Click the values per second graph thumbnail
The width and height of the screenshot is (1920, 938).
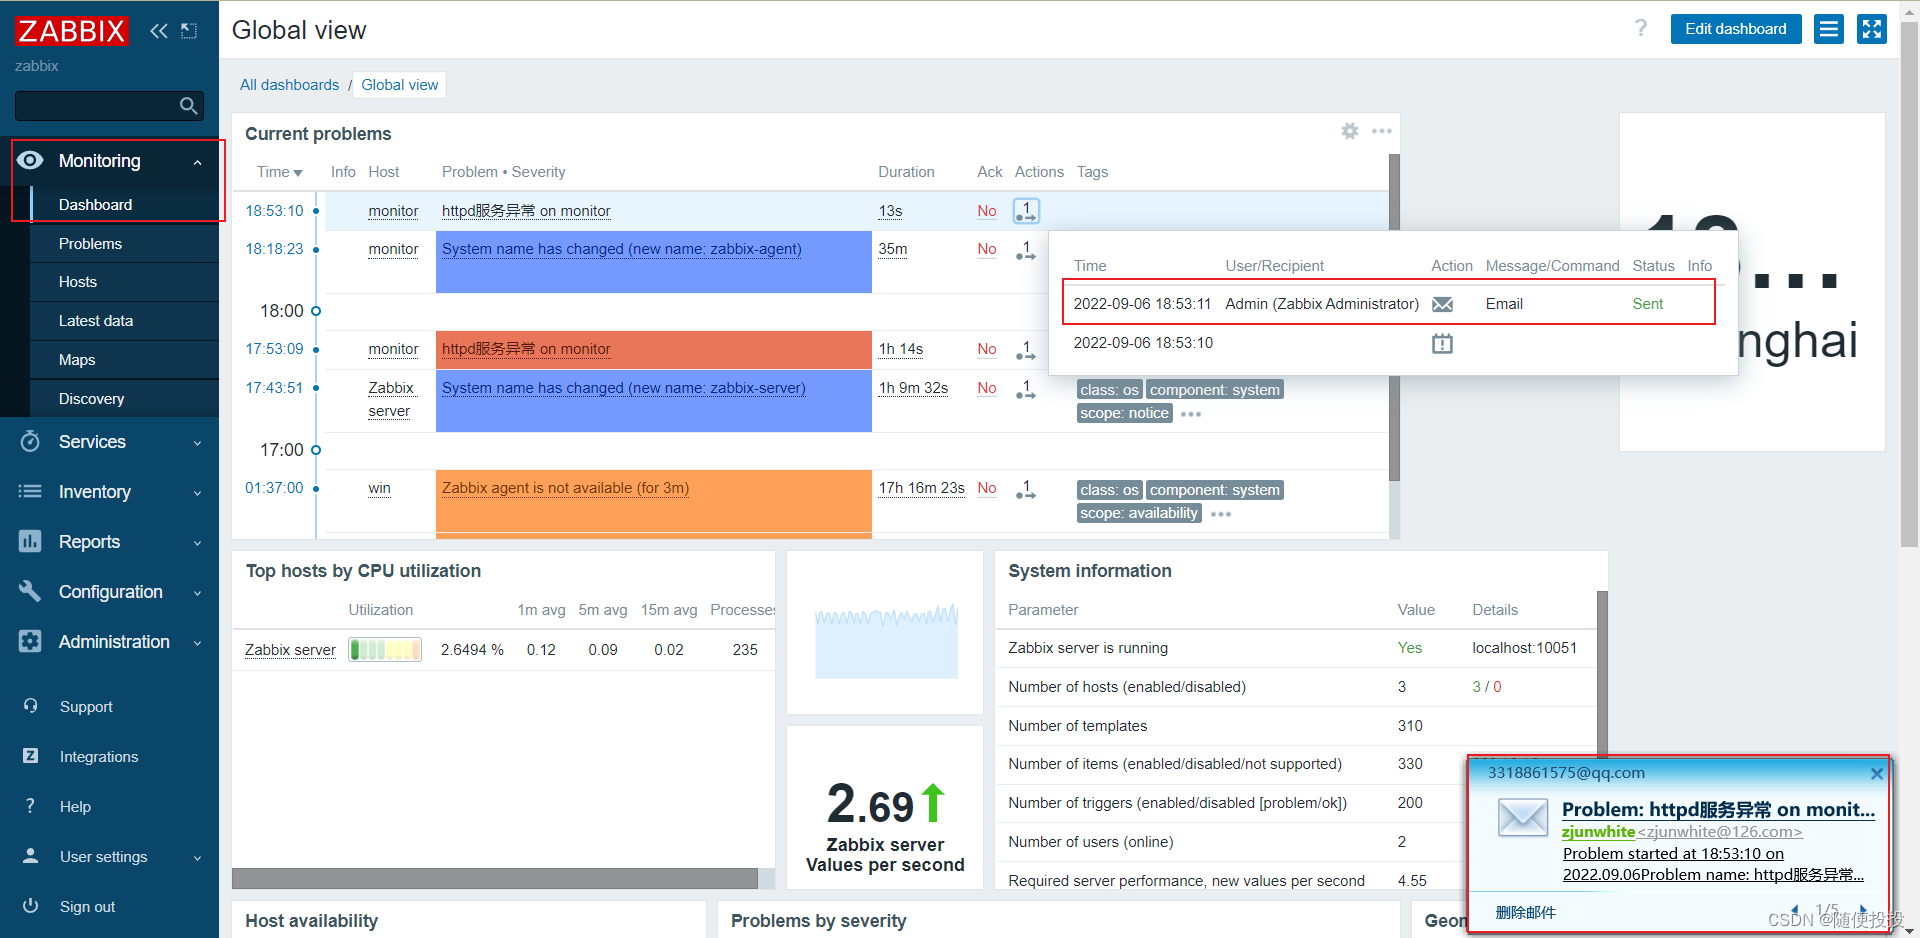886,641
